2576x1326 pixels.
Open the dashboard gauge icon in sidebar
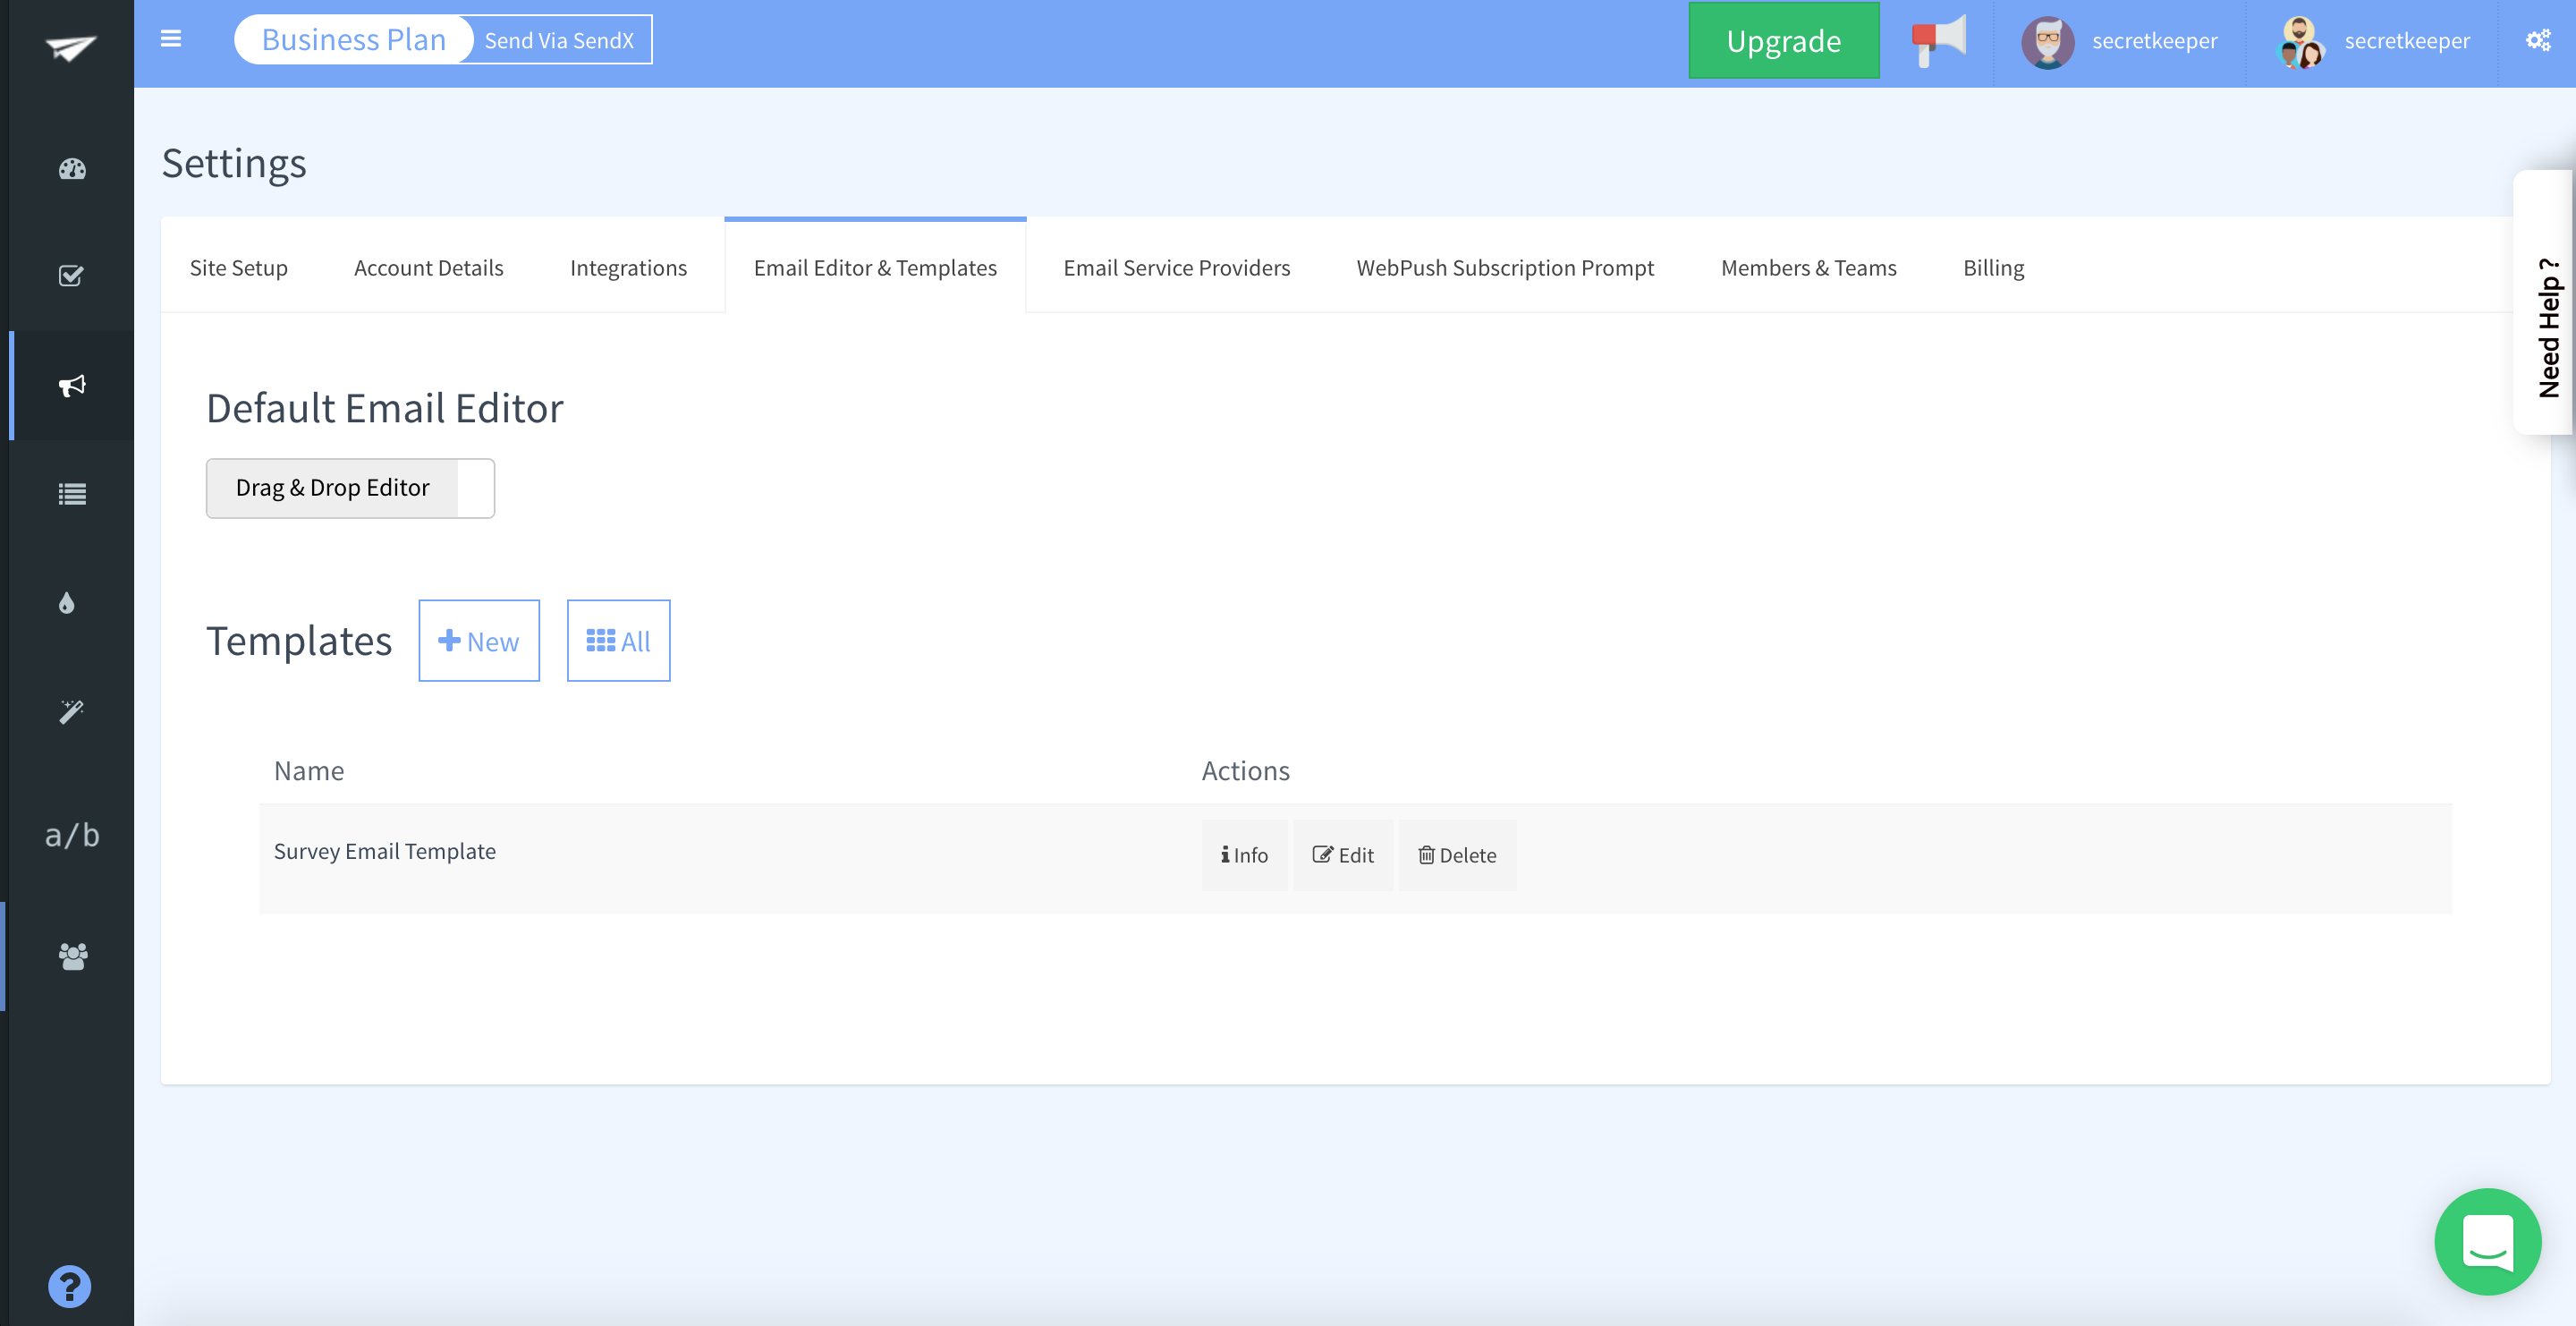72,169
